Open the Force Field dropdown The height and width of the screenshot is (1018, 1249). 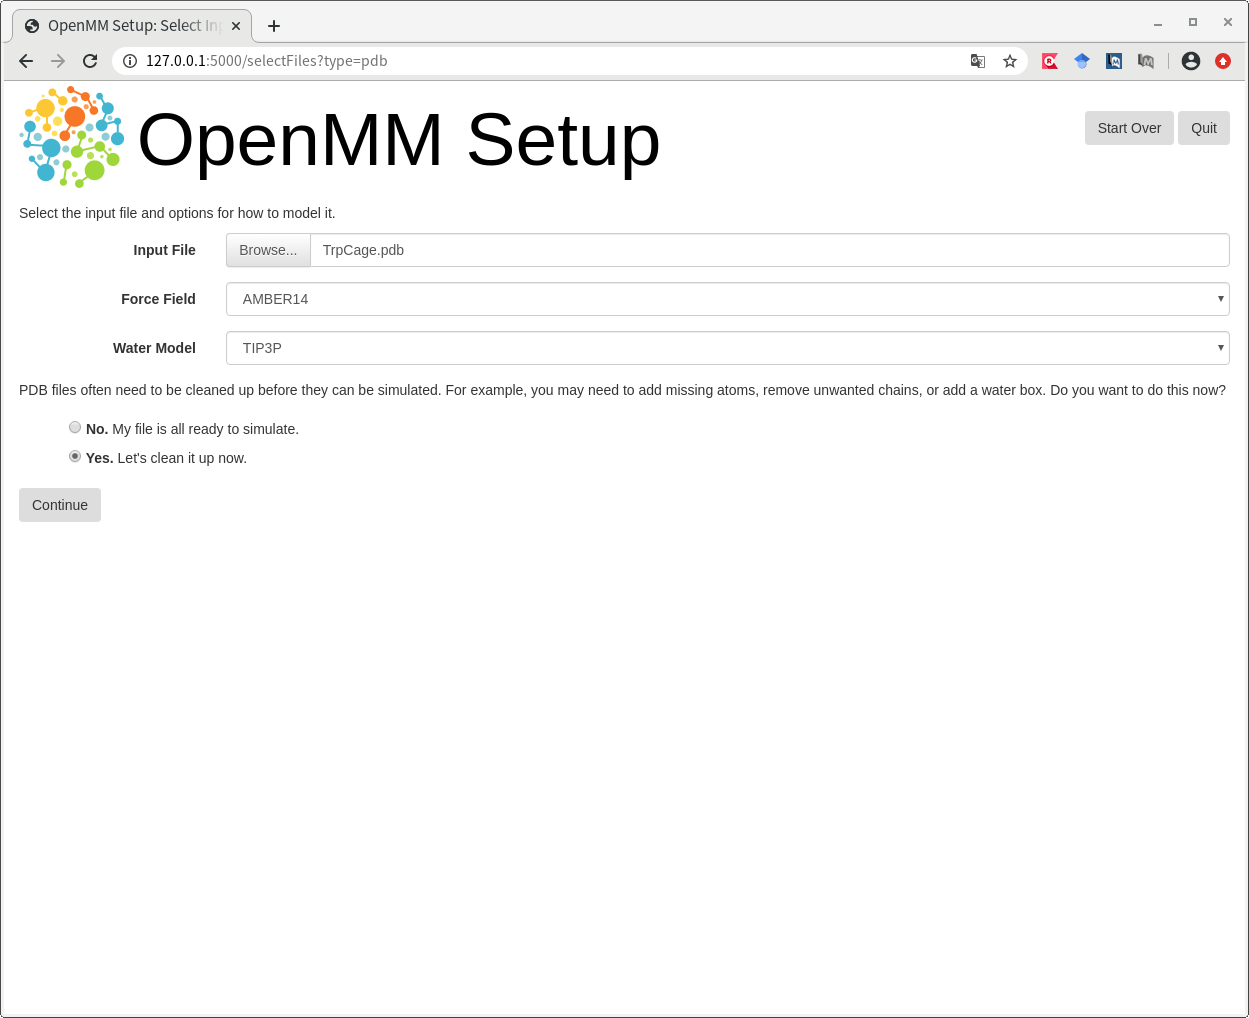[727, 299]
